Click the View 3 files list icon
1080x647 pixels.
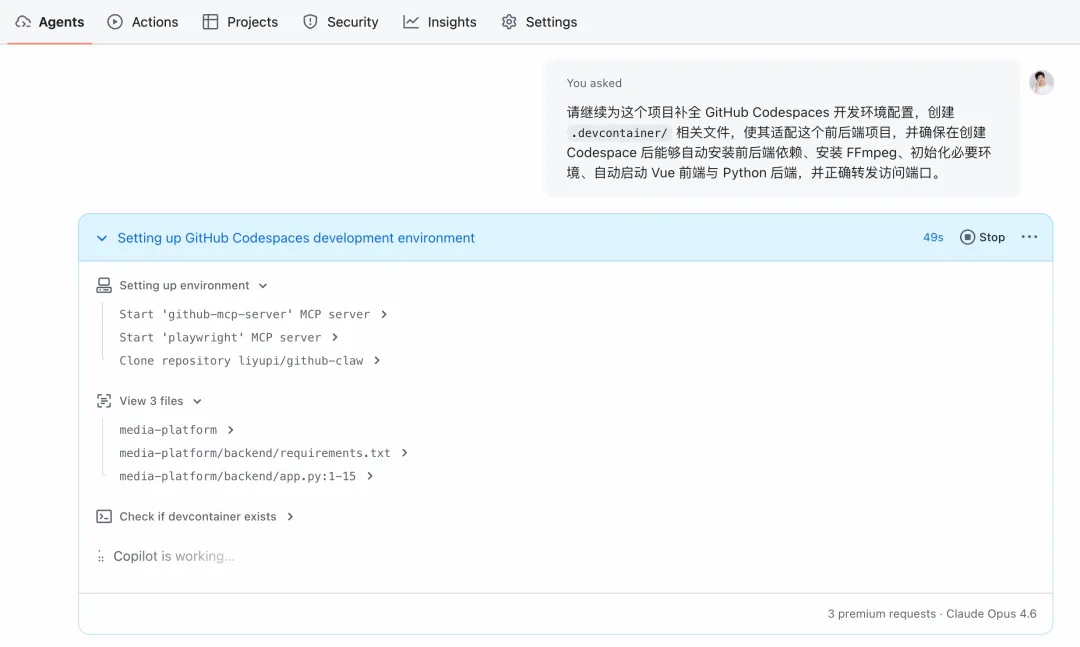[104, 401]
